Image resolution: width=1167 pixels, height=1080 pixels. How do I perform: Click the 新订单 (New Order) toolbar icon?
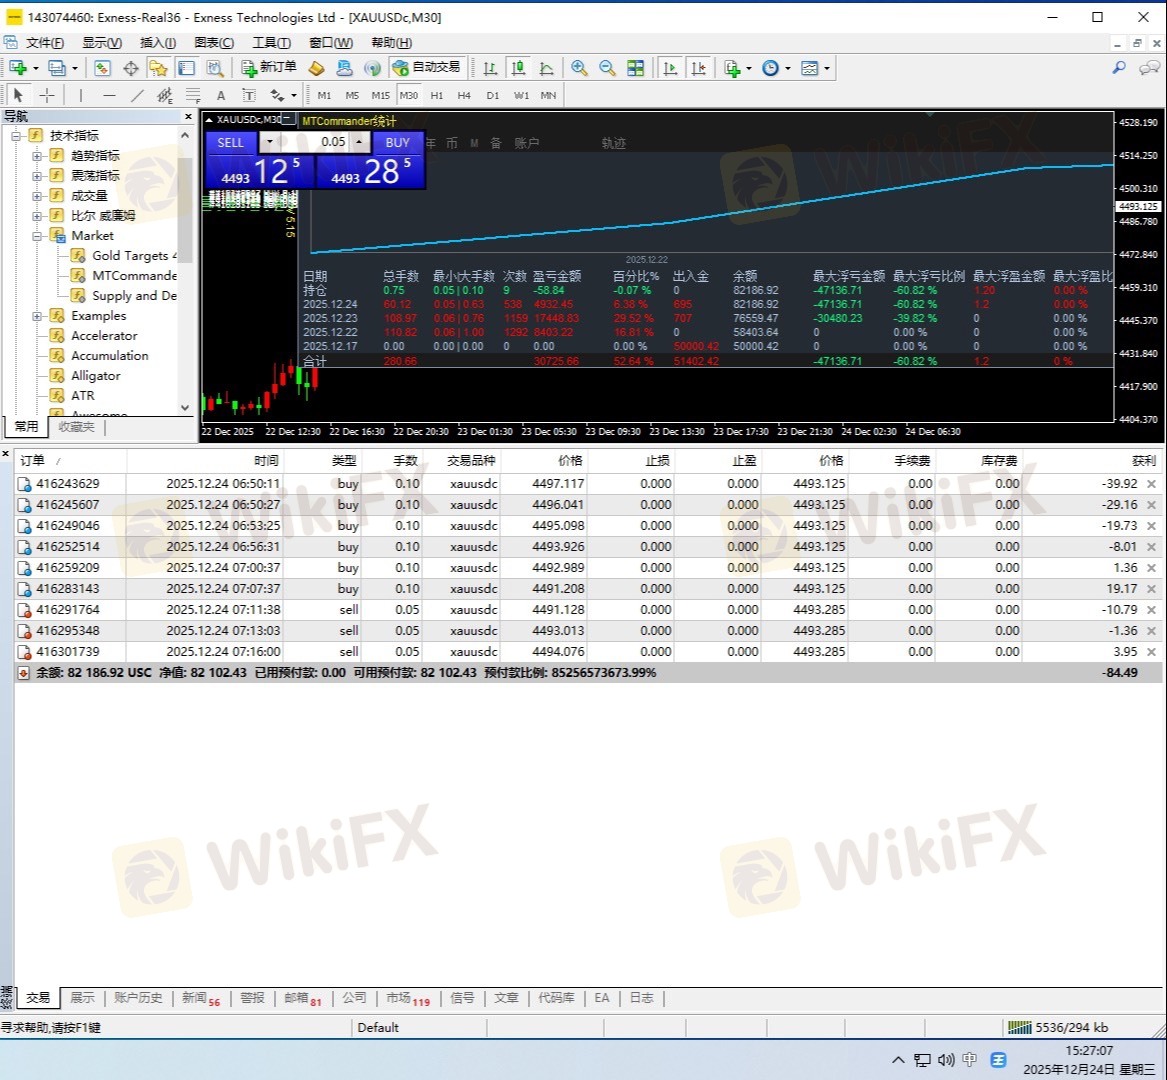coord(269,68)
